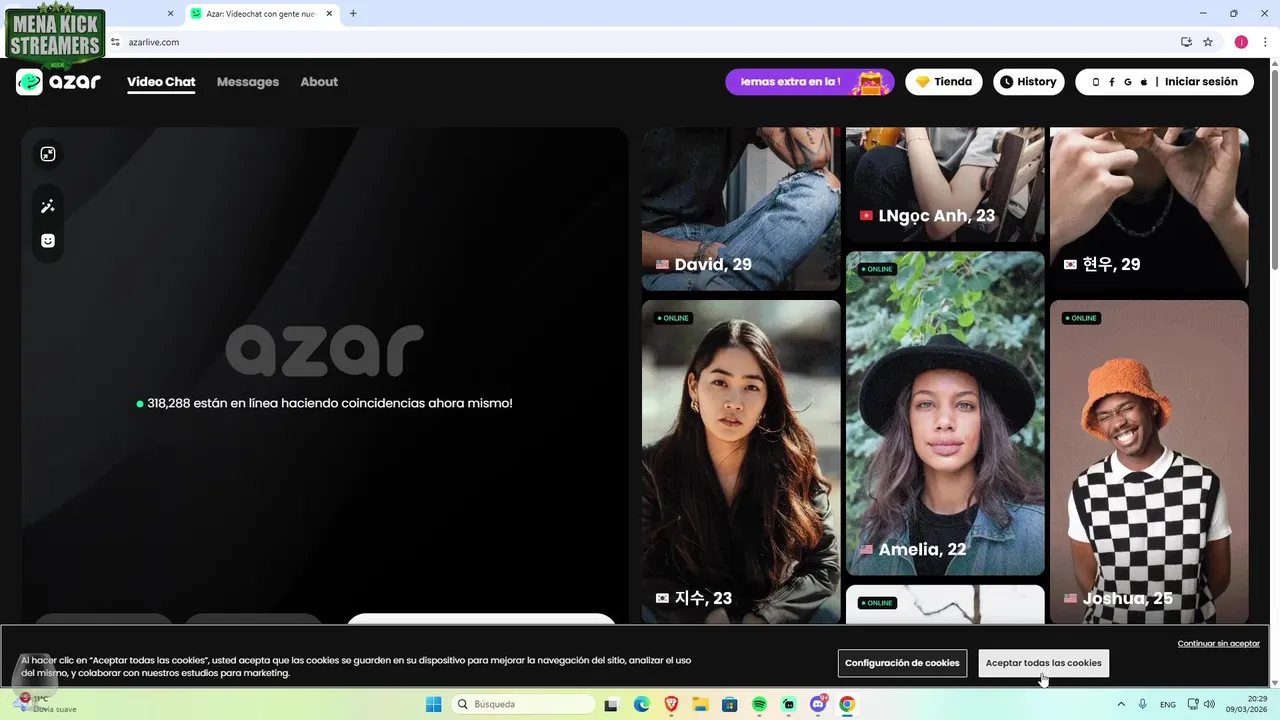This screenshot has height=720, width=1280.
Task: Launch Microsoft Edge from taskbar
Action: [x=641, y=704]
